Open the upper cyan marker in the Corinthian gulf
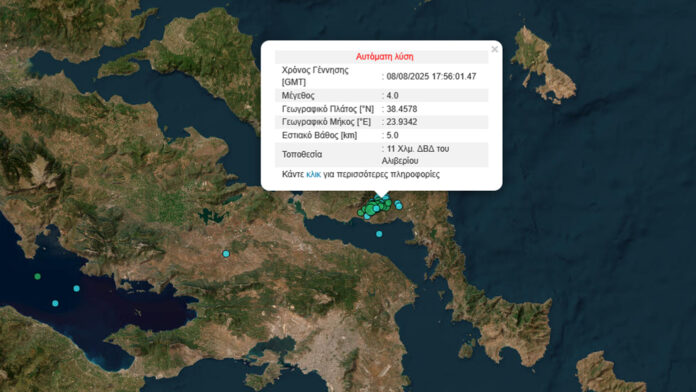696x392 pixels. point(77,289)
